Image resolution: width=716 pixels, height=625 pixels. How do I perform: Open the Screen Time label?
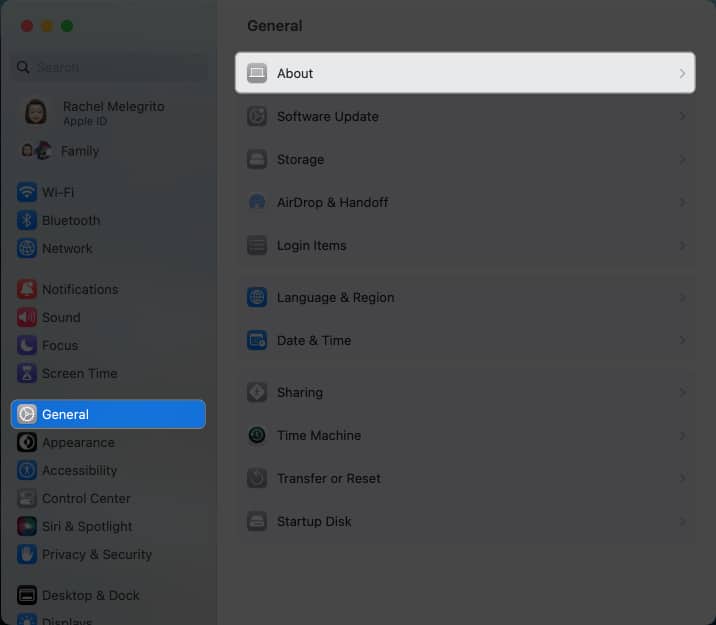click(x=80, y=373)
